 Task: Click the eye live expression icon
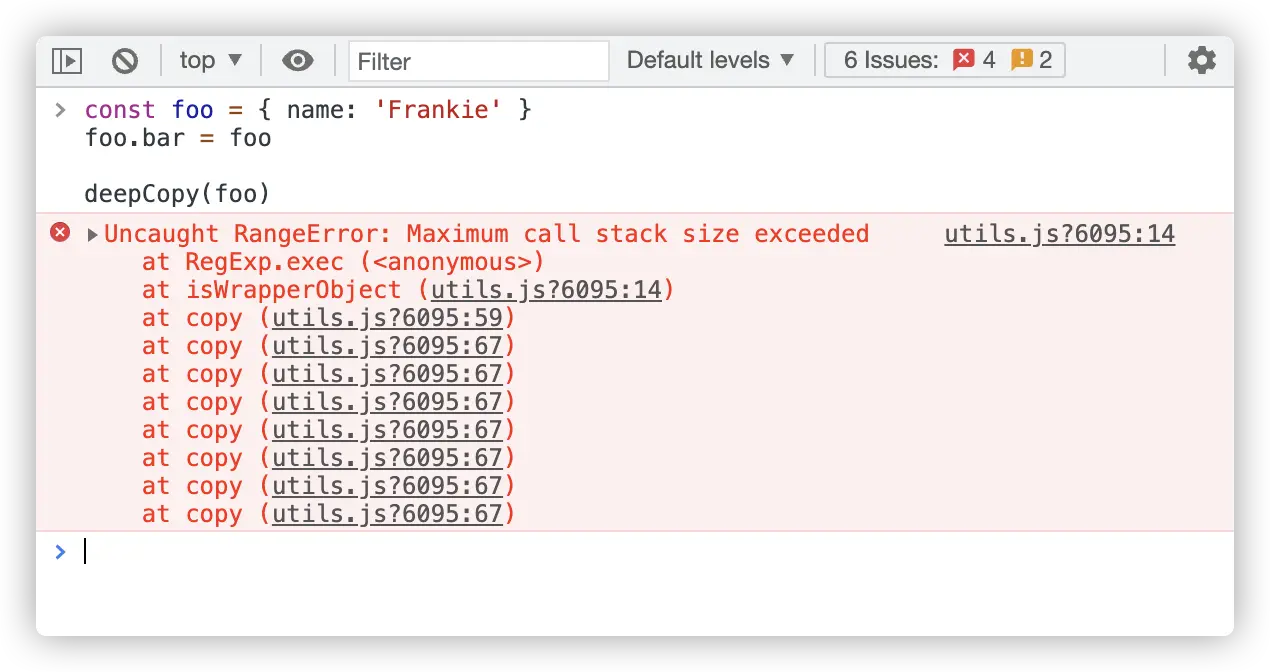coord(297,61)
